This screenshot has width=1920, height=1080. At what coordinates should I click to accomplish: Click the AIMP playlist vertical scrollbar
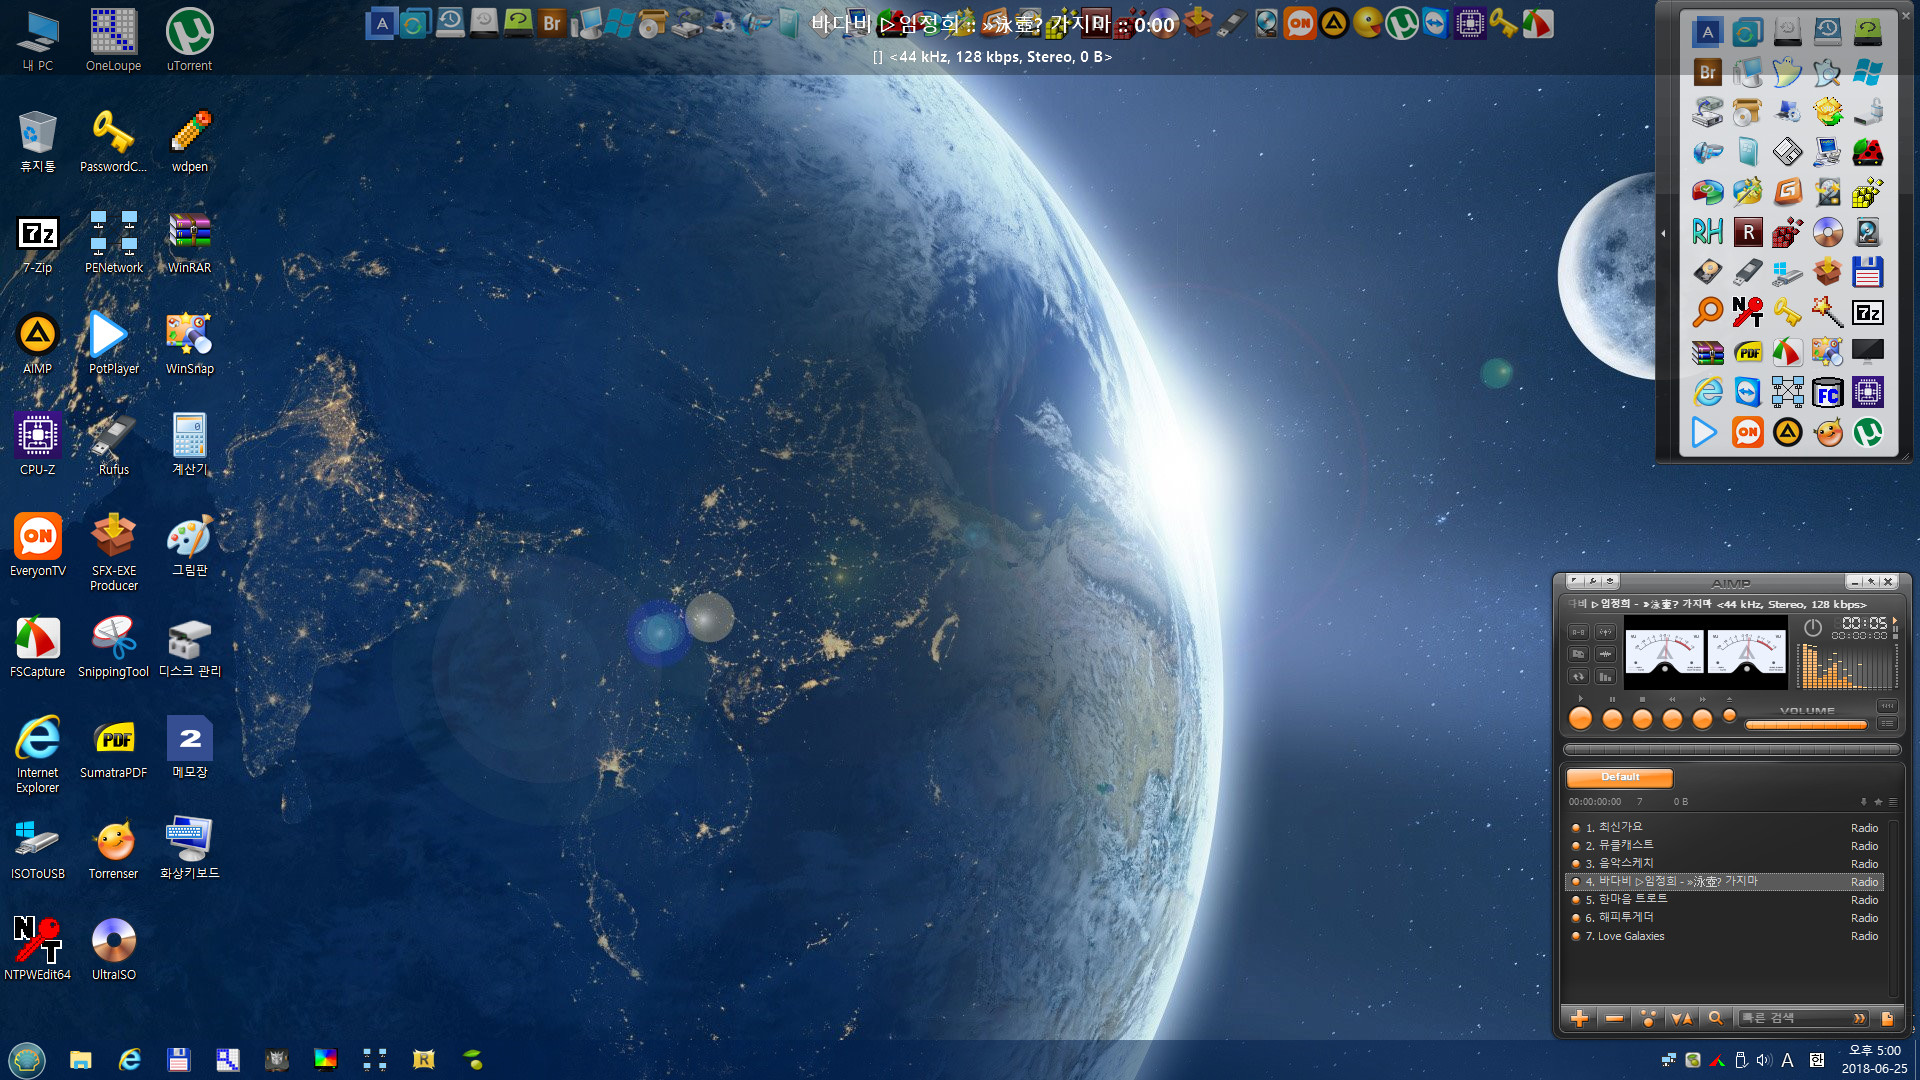tap(1893, 910)
